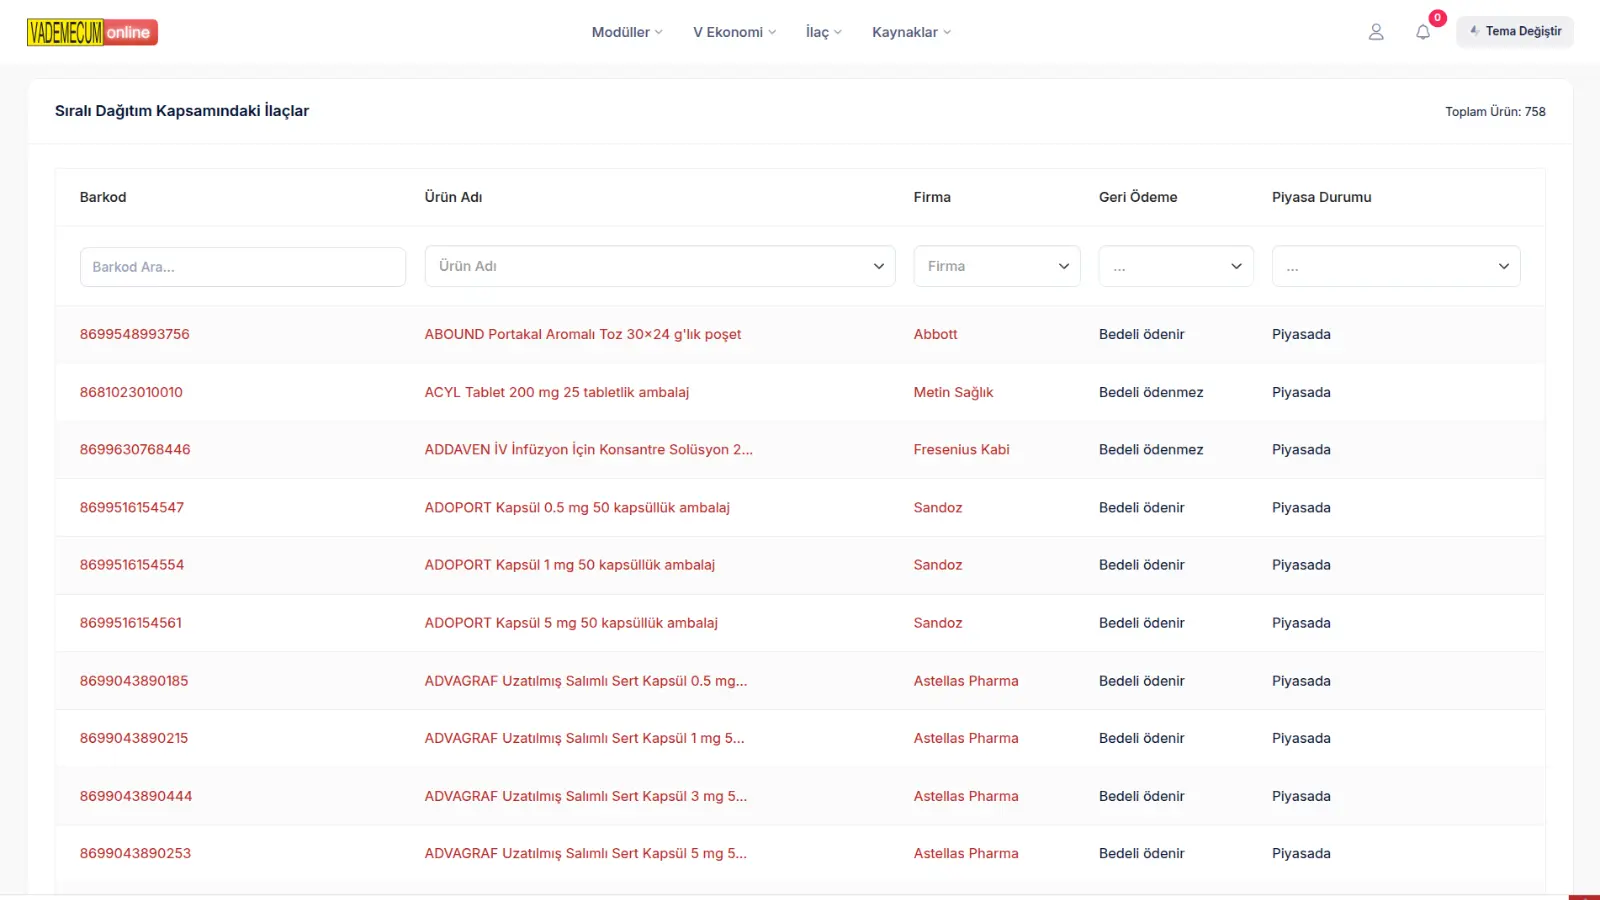Open ACYL Tablet 200 mg product link
This screenshot has width=1600, height=900.
[557, 392]
